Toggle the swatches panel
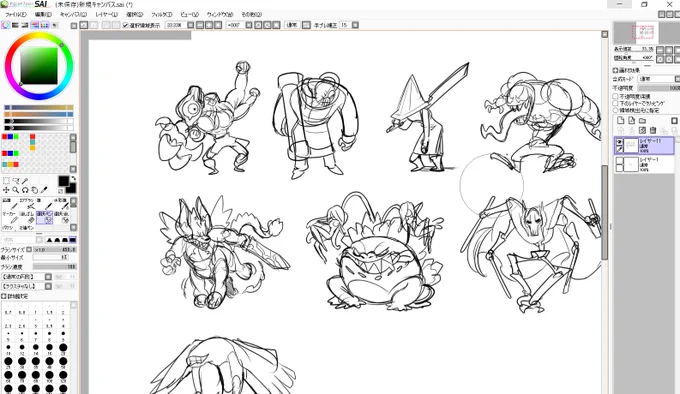680x394 pixels. (44, 25)
